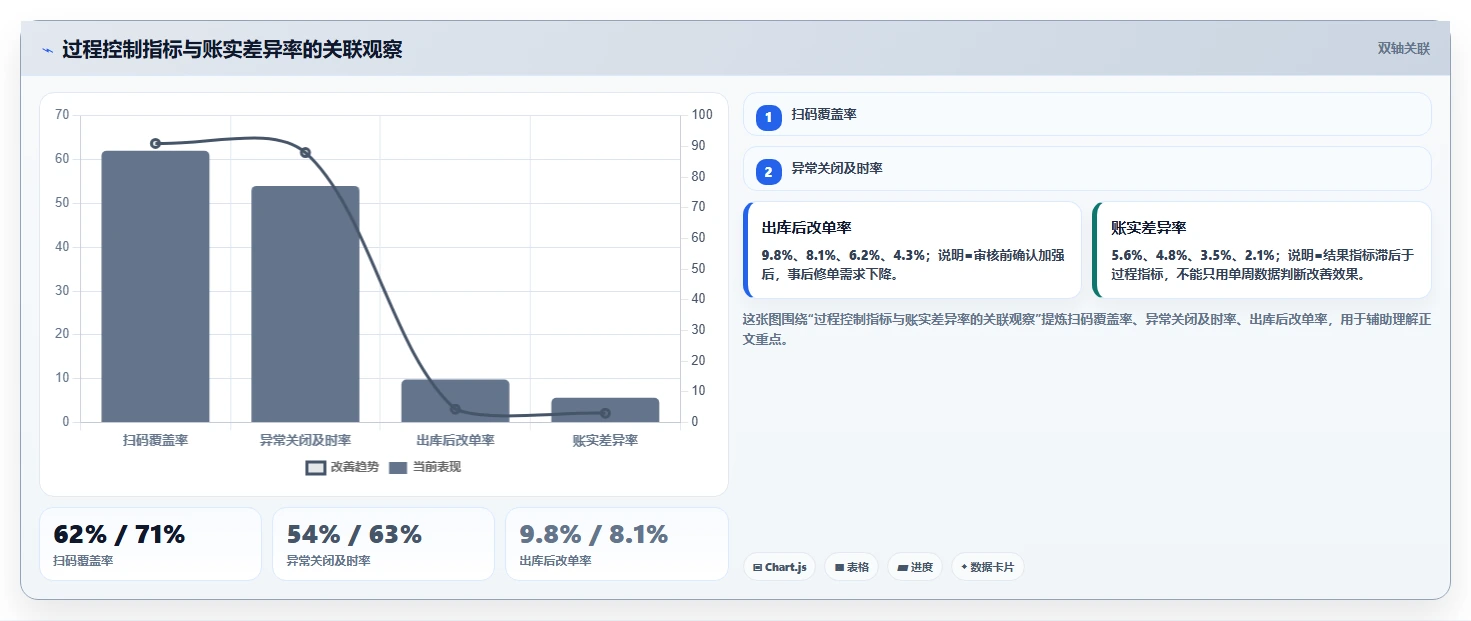
Task: Click the Chart.js tag text
Action: coord(786,567)
